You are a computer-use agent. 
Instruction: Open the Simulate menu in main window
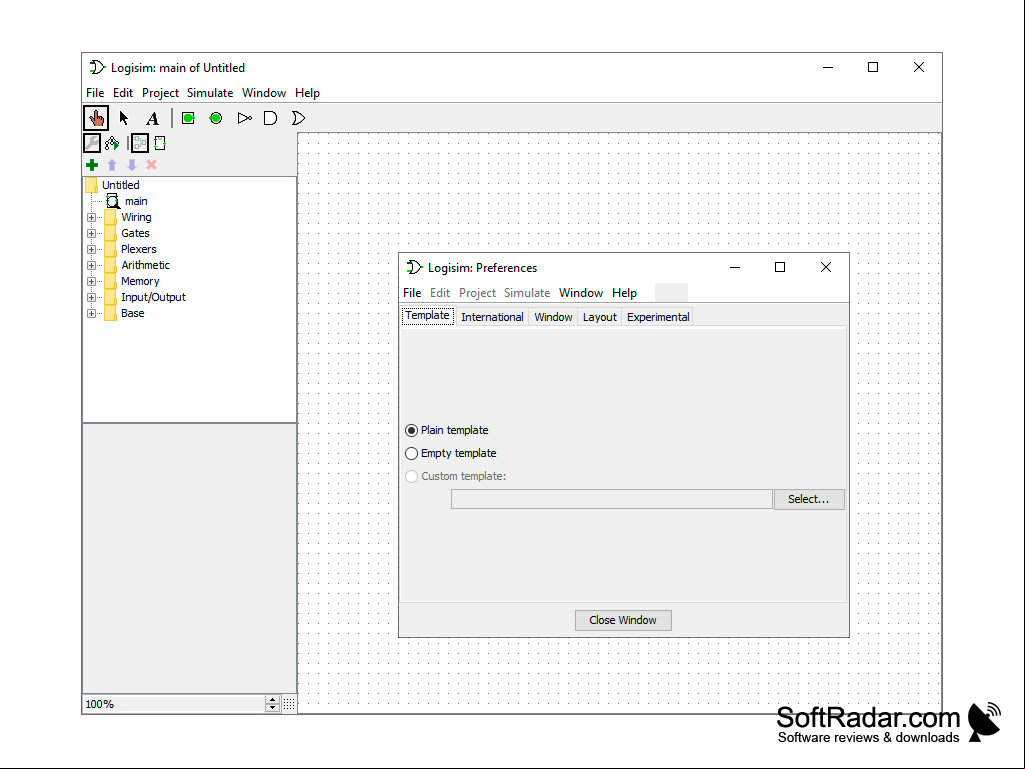pos(210,93)
